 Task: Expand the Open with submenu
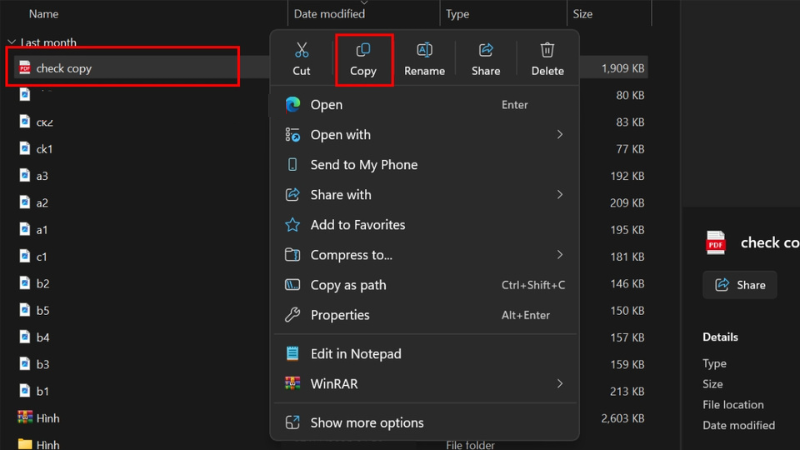click(560, 135)
